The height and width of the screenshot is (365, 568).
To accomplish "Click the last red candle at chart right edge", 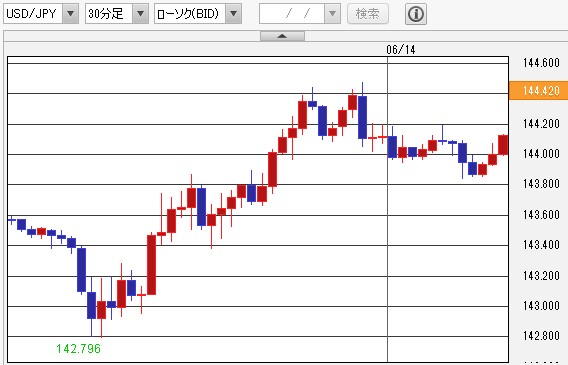I will [x=503, y=145].
